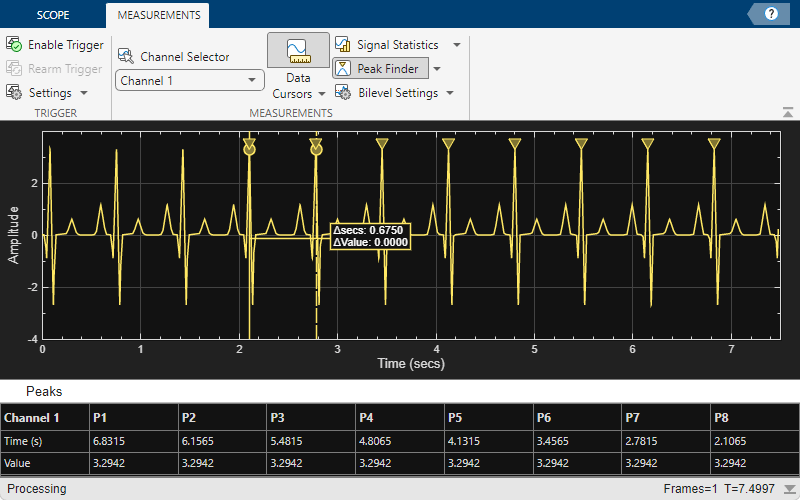The image size is (800, 500).
Task: Open the Peak Finder dropdown arrow
Action: pos(437,69)
